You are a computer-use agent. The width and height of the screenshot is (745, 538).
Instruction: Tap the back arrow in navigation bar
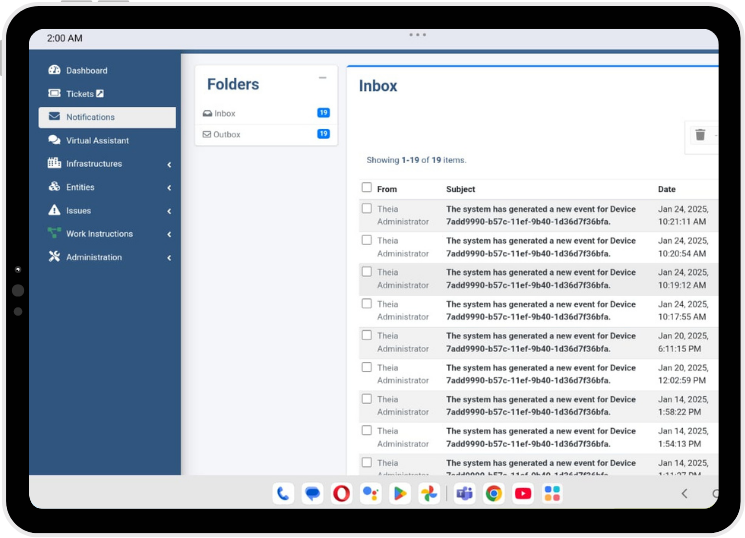point(684,494)
